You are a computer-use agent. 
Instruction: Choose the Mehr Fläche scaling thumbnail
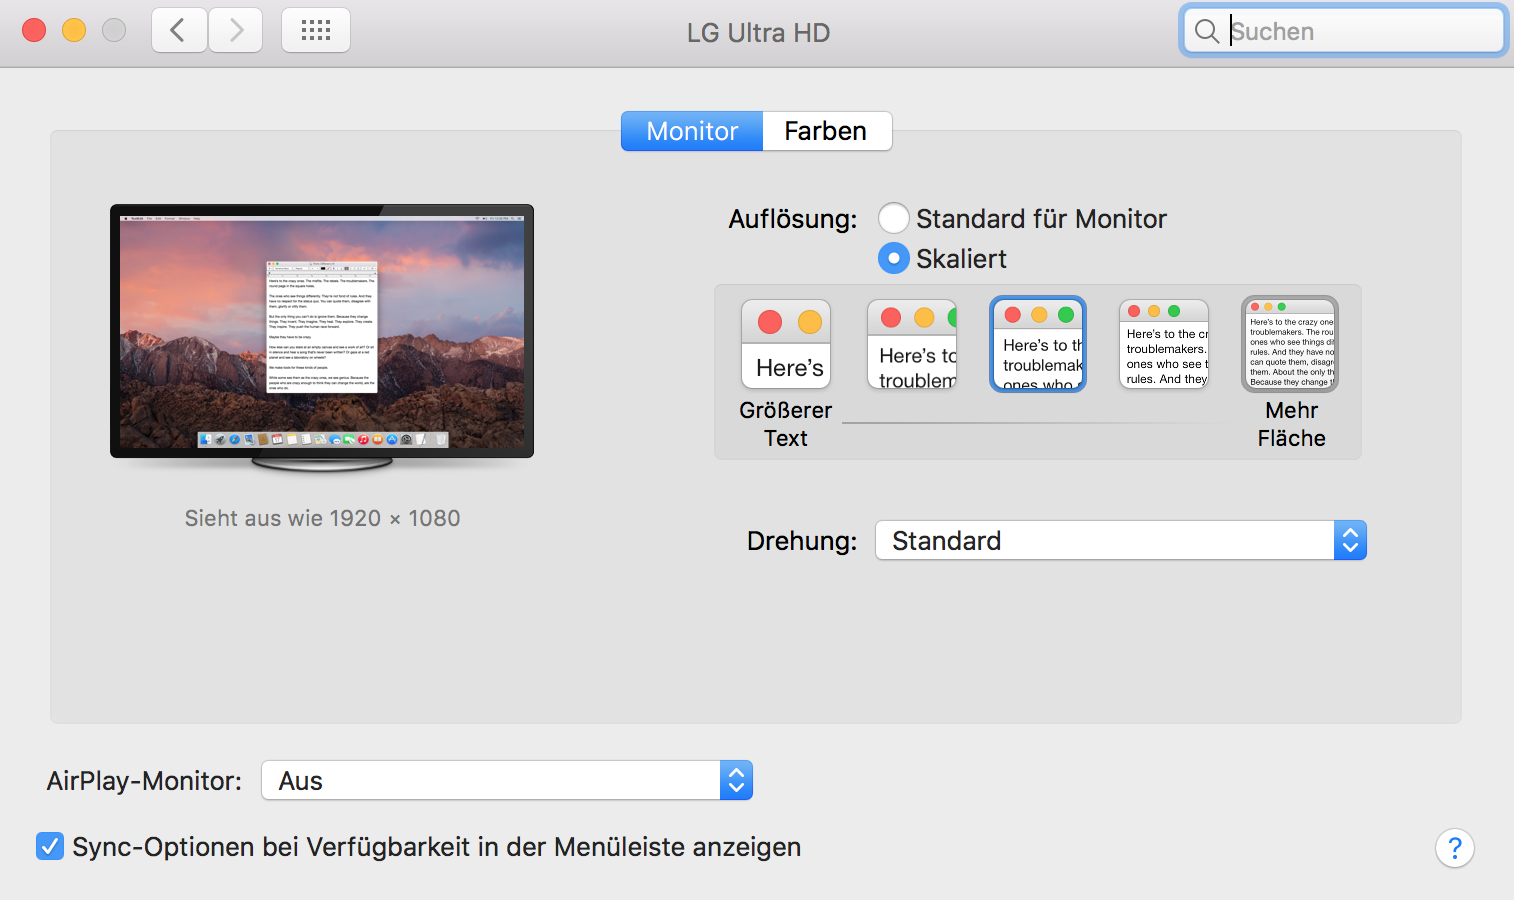(1290, 344)
